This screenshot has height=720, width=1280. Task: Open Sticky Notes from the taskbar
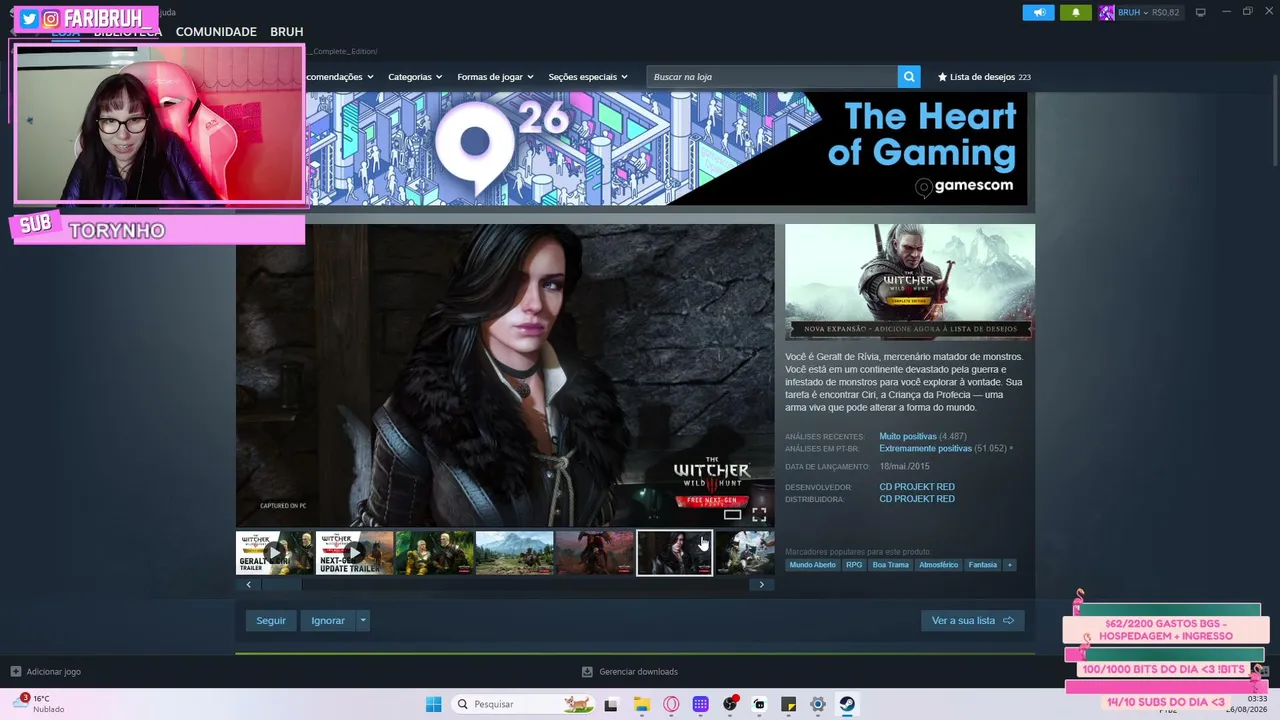click(x=788, y=704)
